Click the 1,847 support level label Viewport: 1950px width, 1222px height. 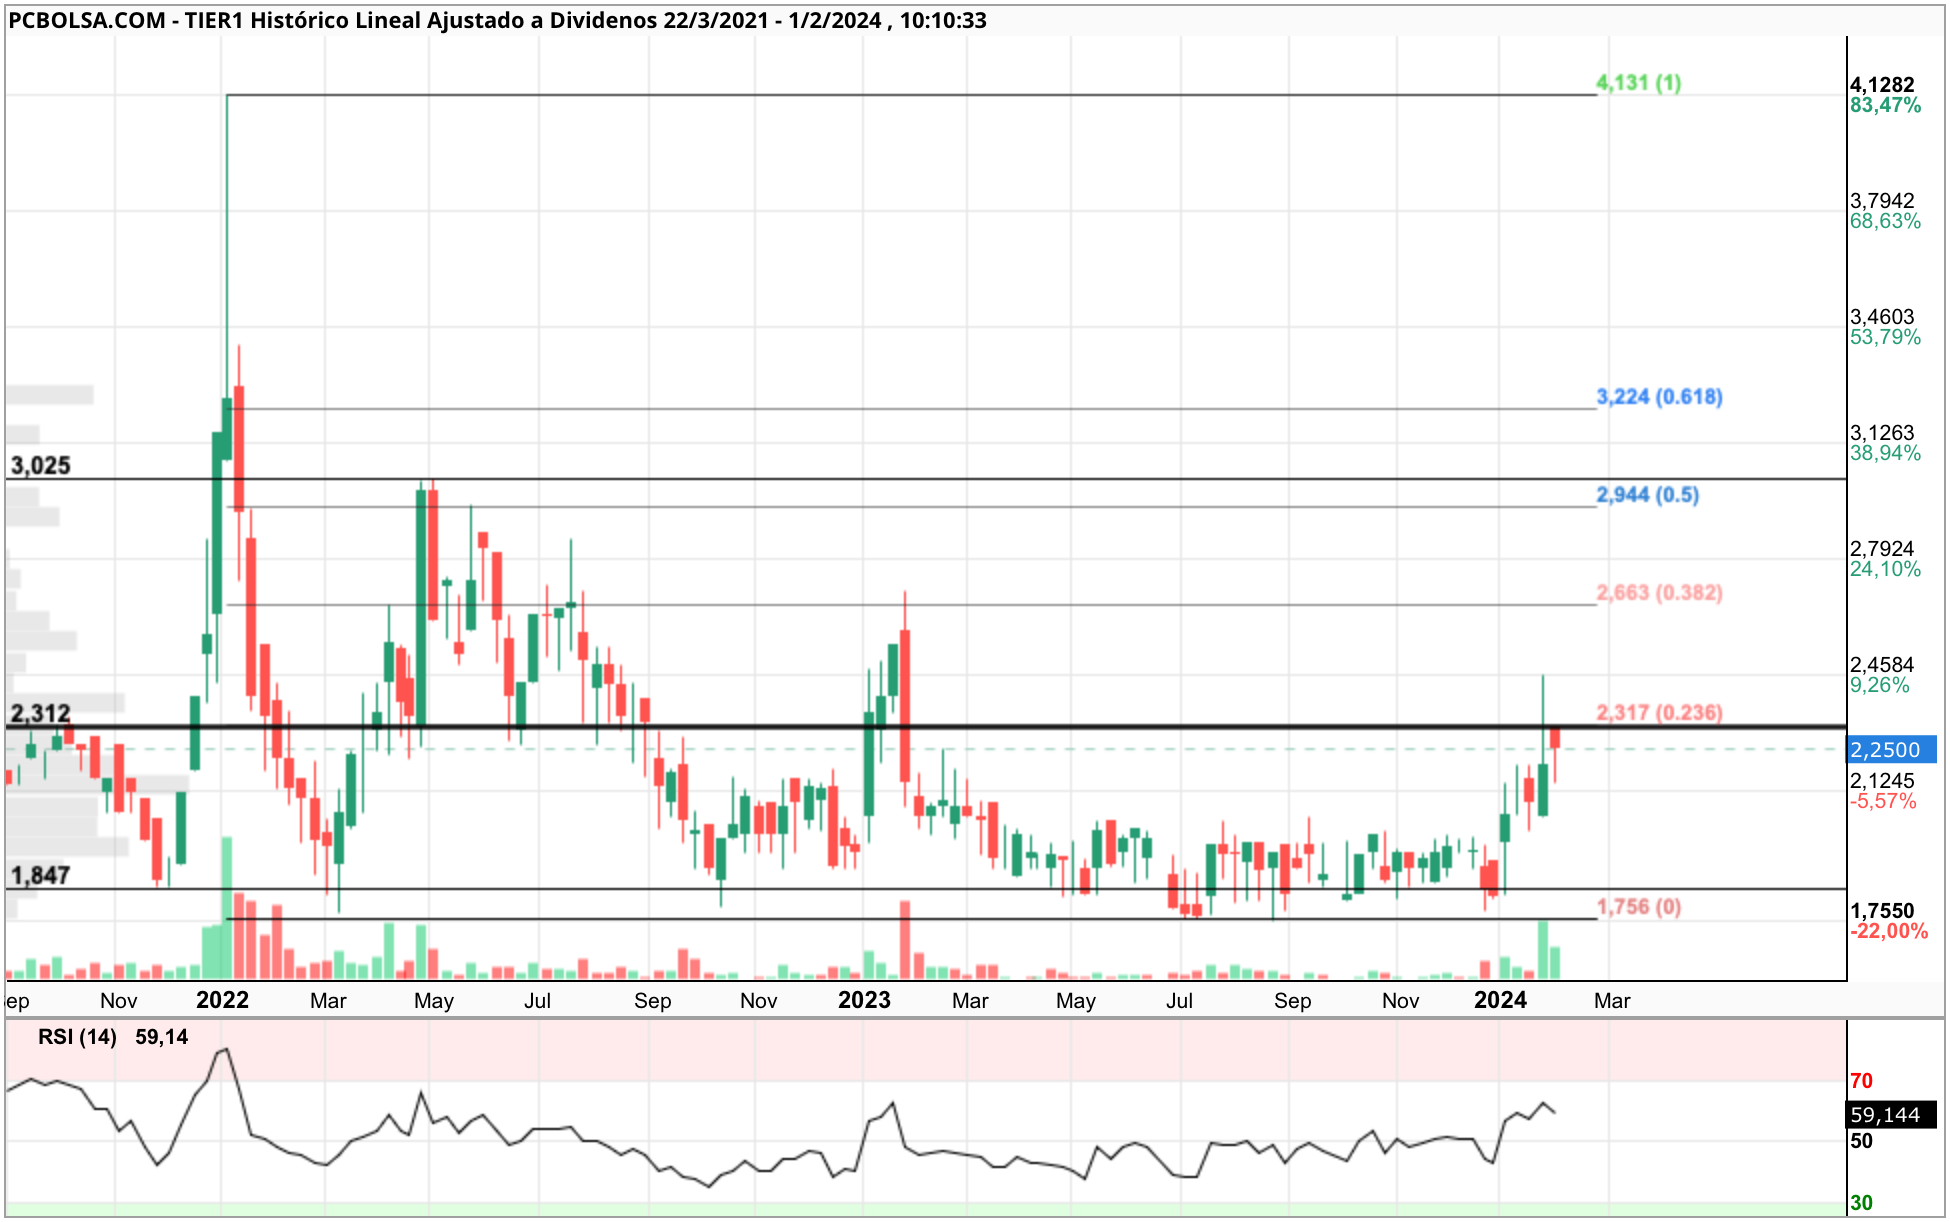41,875
